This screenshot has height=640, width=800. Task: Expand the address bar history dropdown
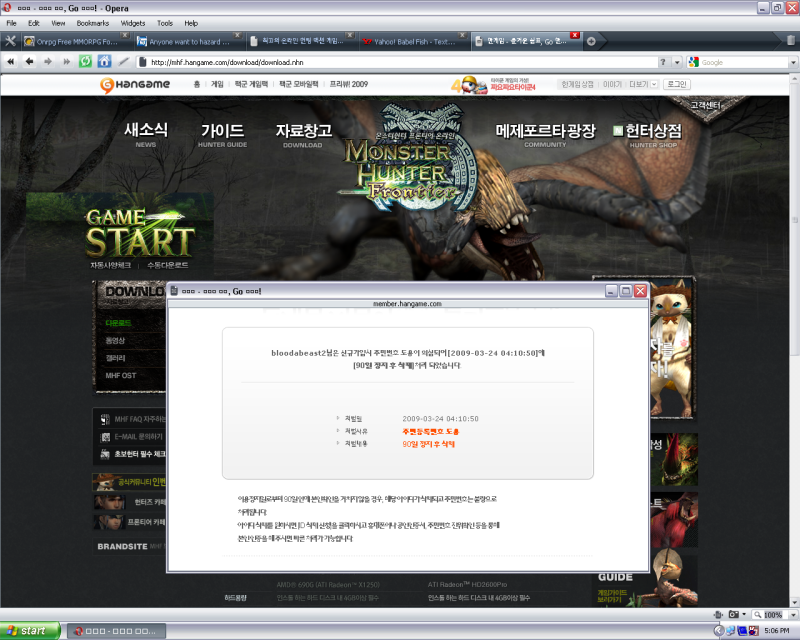tap(677, 62)
